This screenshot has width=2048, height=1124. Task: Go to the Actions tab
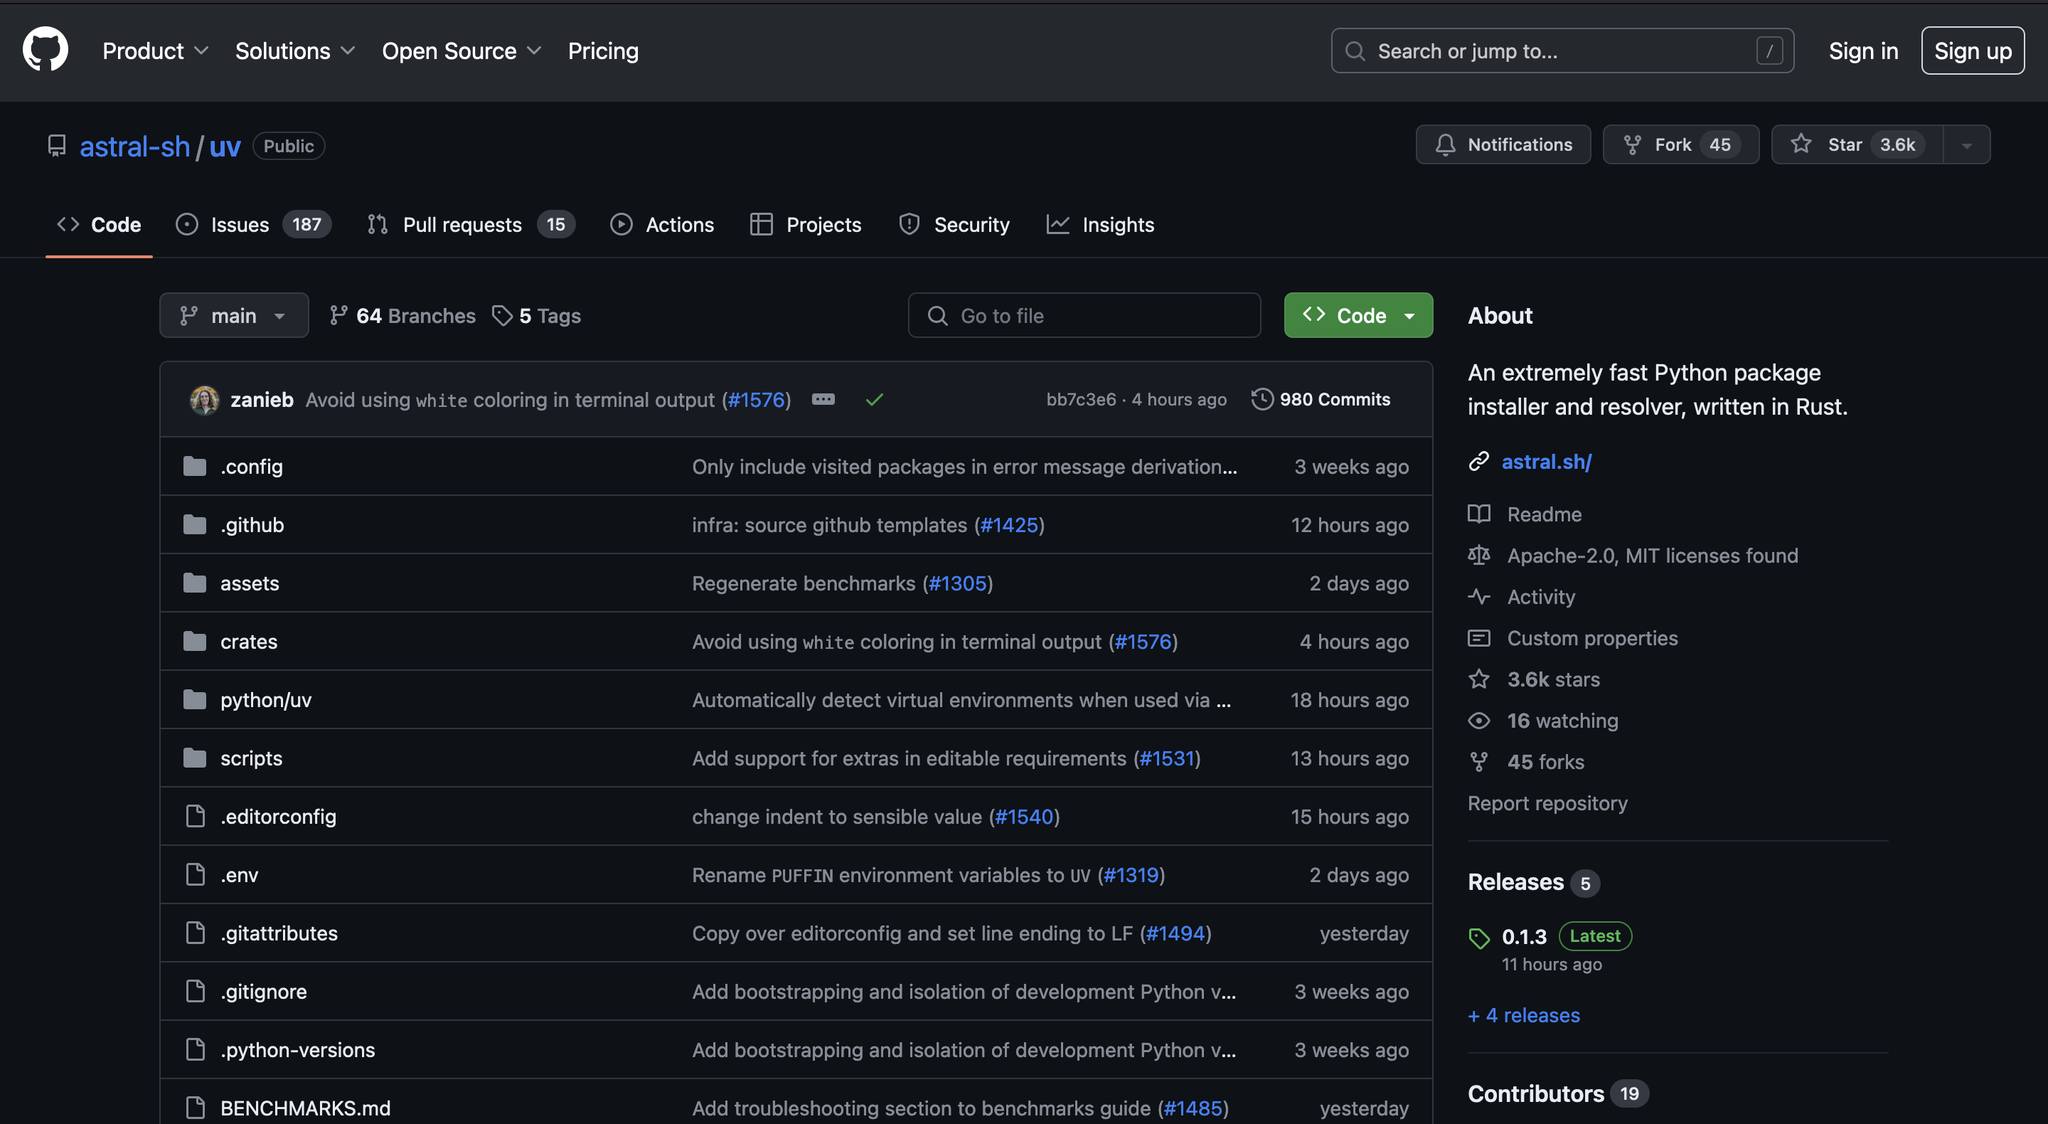pos(662,224)
